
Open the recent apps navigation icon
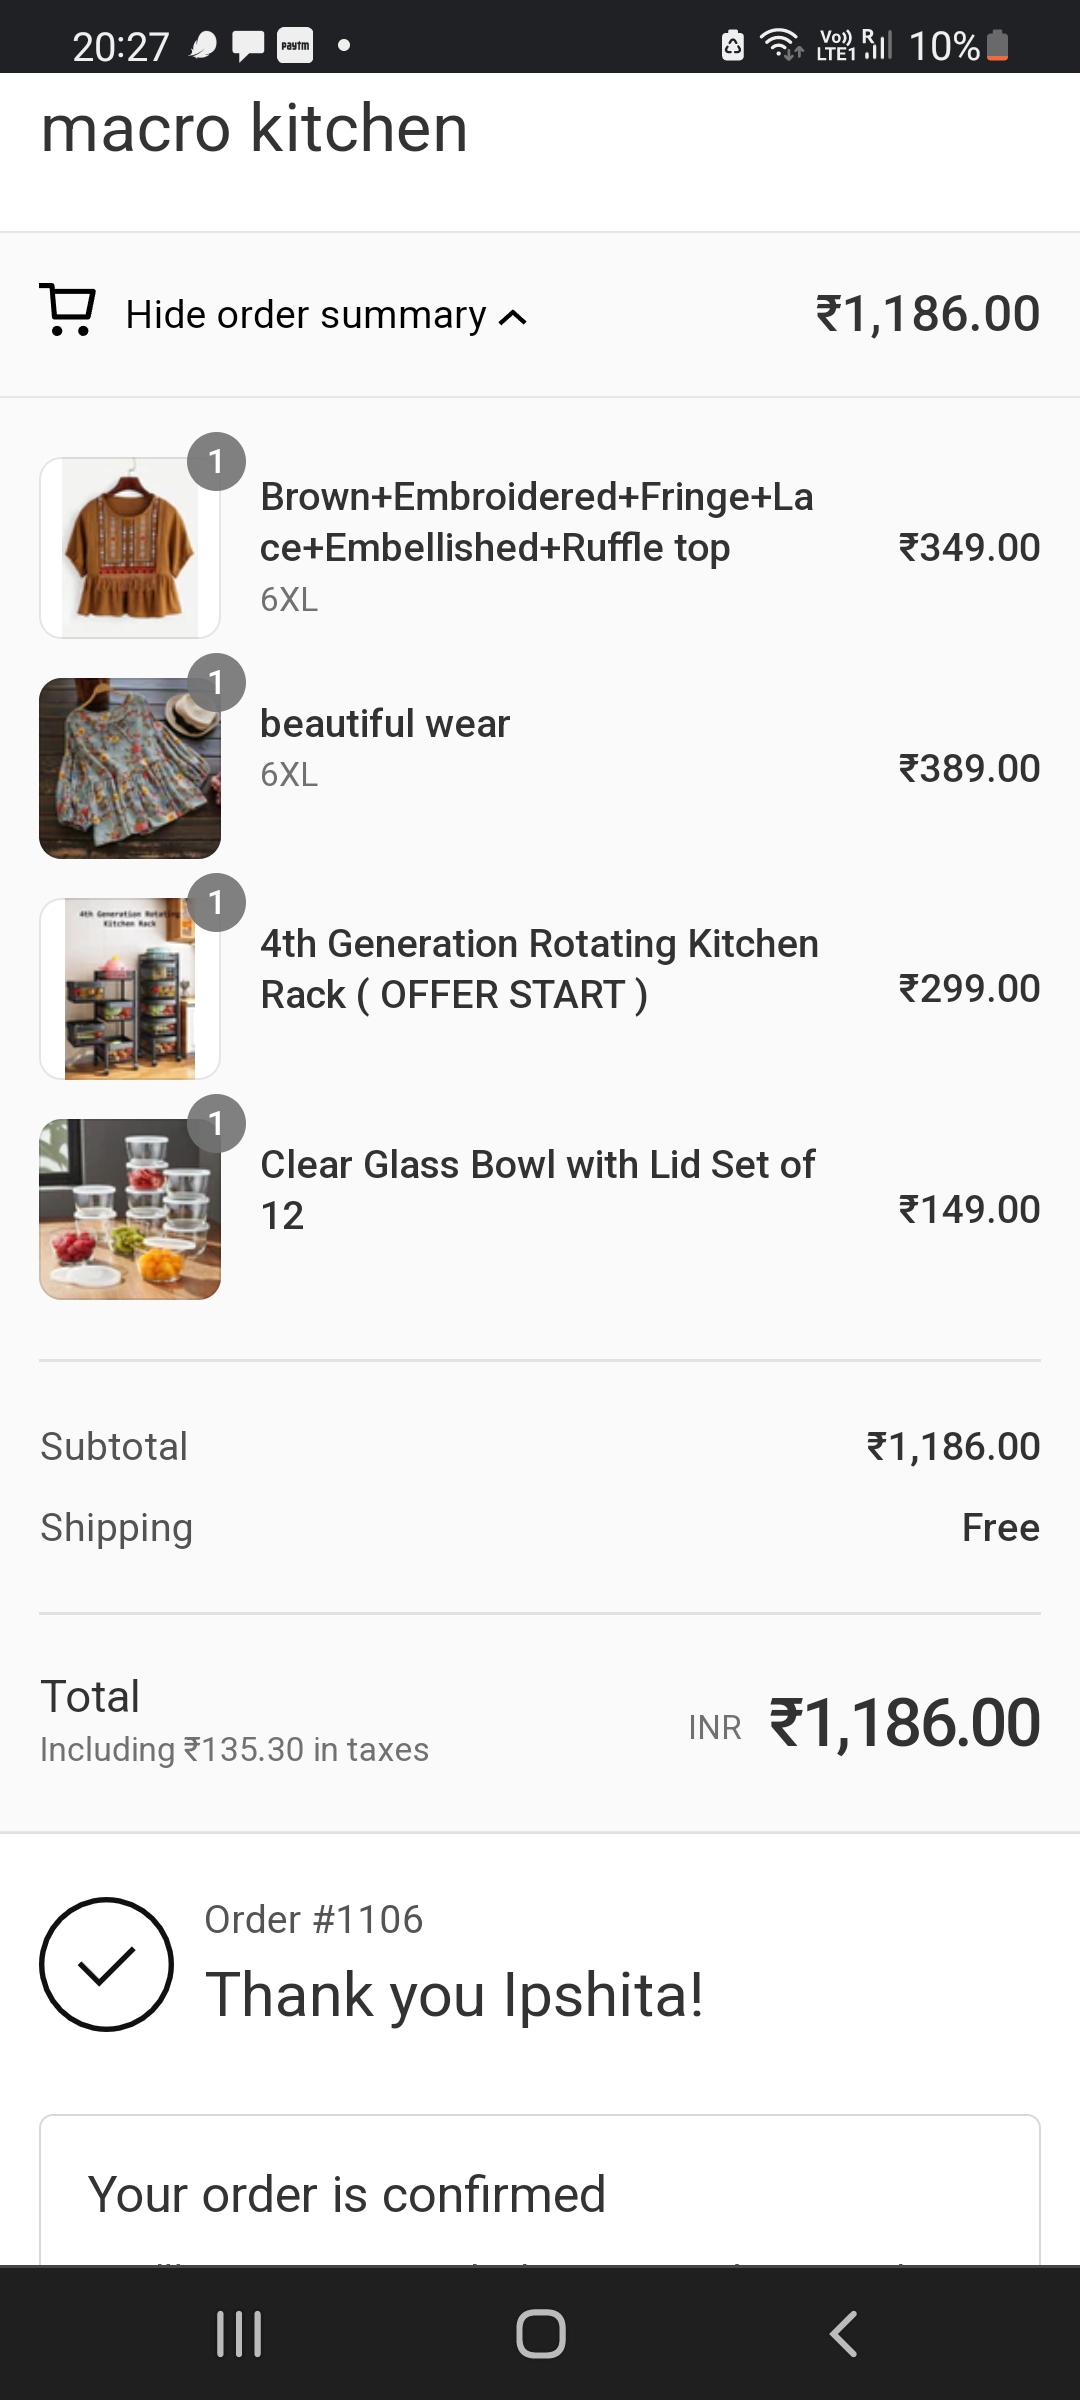(x=239, y=2333)
